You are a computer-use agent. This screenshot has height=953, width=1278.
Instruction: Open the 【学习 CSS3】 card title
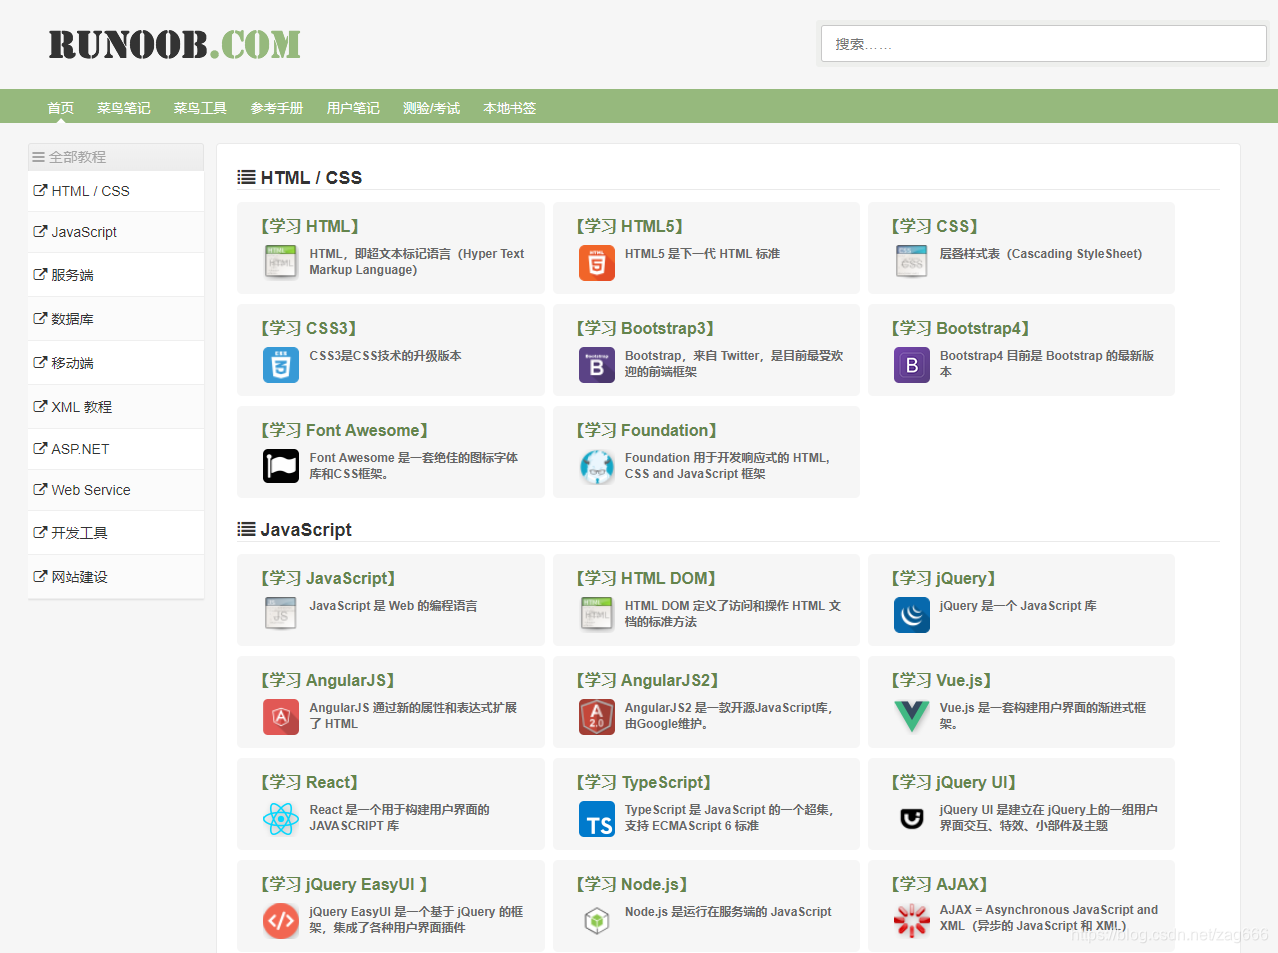coord(309,328)
